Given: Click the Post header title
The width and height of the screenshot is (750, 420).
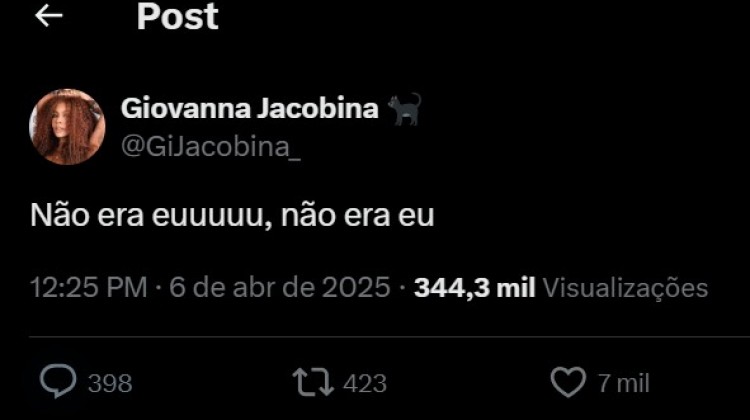Looking at the screenshot, I should coord(177,17).
